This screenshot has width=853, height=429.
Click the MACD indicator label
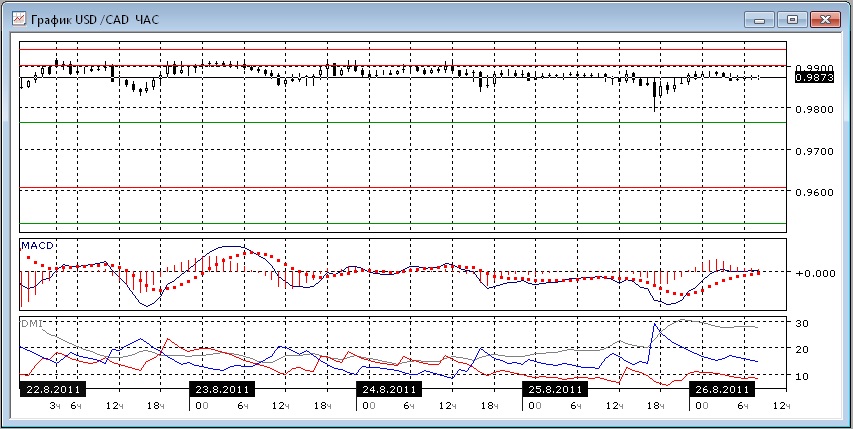pos(38,246)
